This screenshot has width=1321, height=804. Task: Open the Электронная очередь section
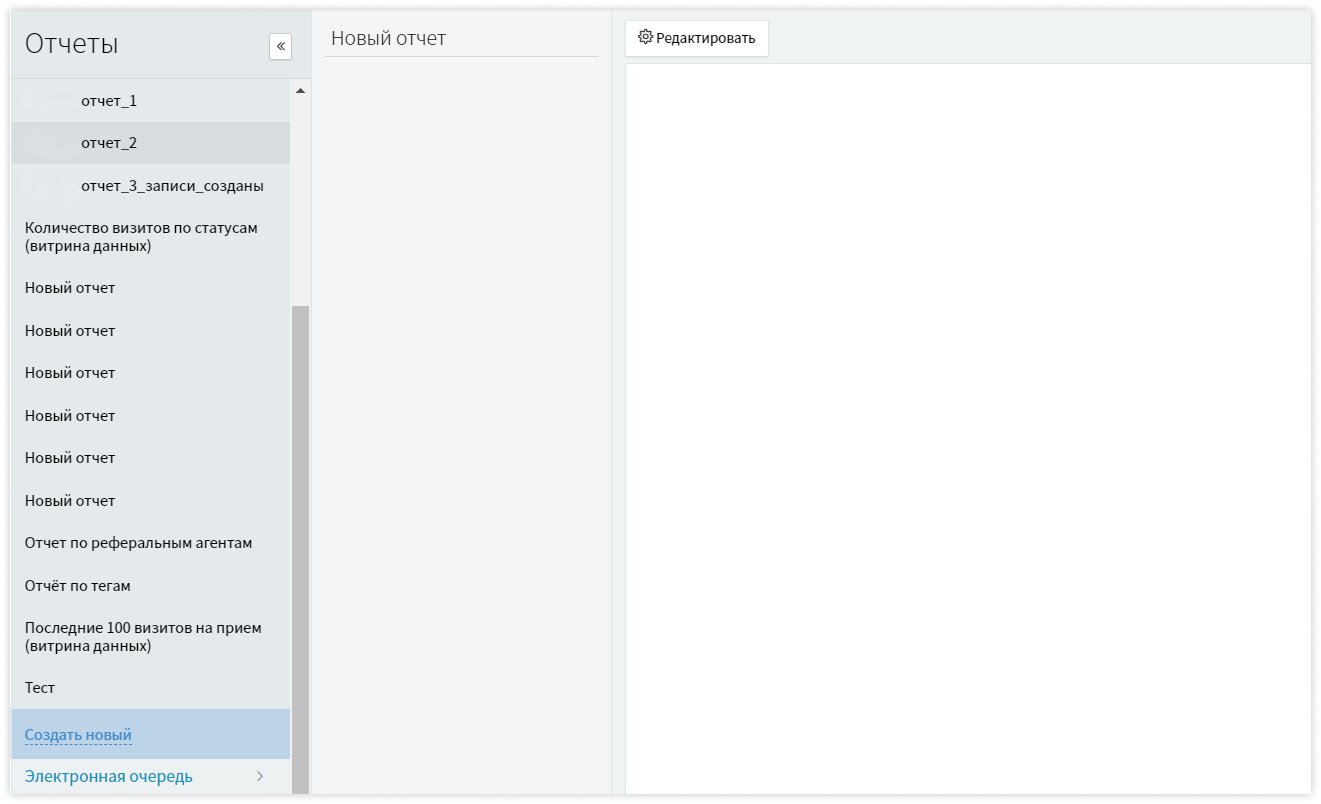point(109,777)
